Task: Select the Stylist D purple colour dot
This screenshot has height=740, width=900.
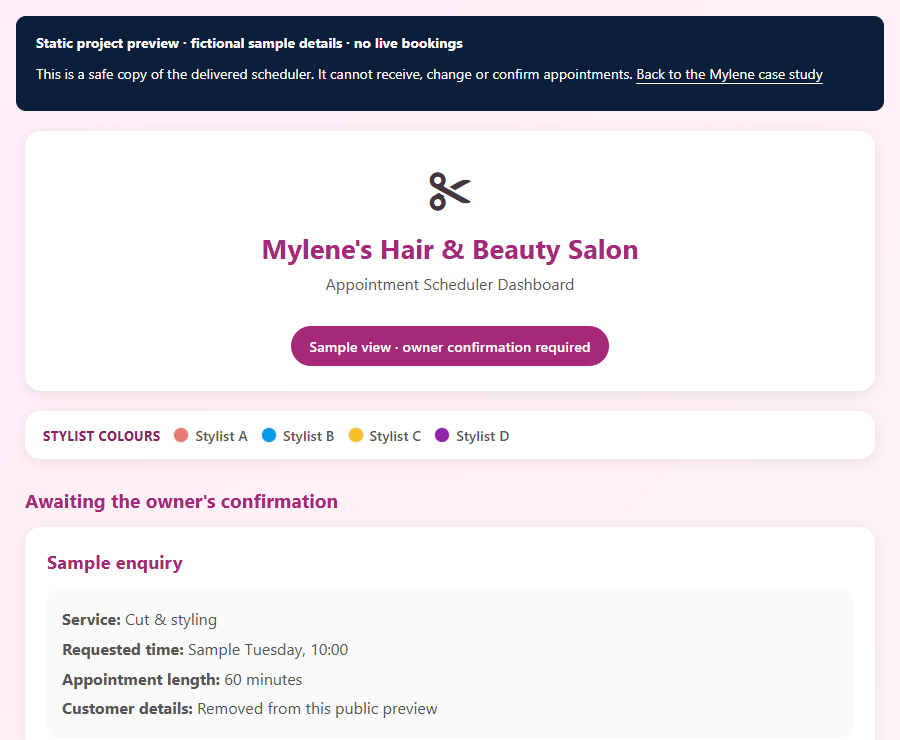Action: coord(442,435)
